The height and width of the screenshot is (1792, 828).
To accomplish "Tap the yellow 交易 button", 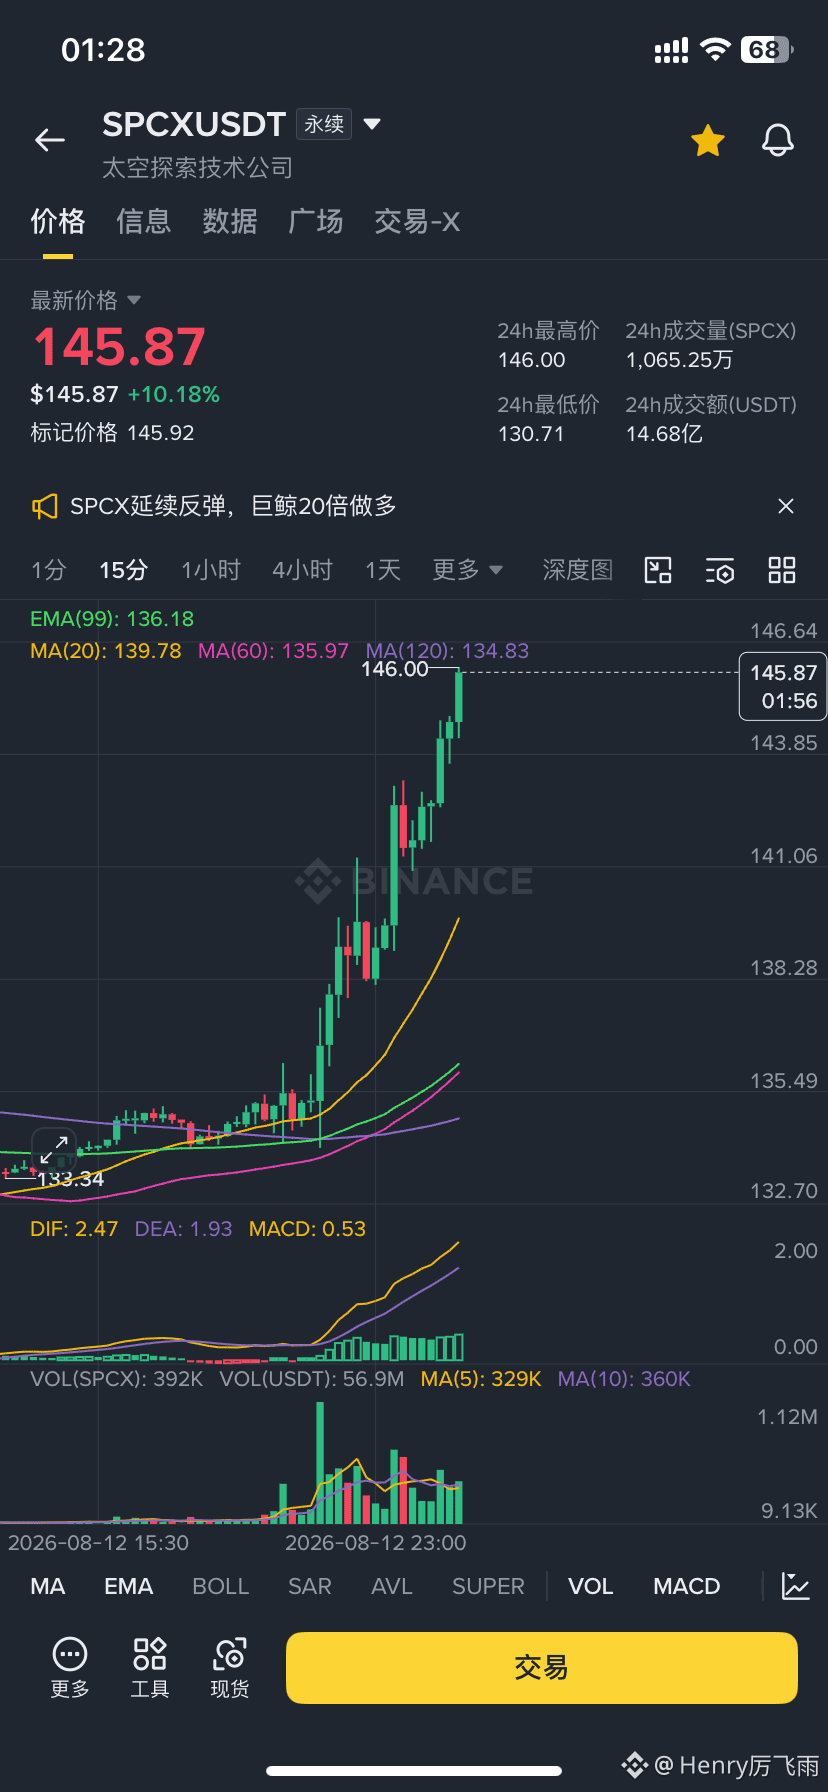I will click(x=542, y=1668).
